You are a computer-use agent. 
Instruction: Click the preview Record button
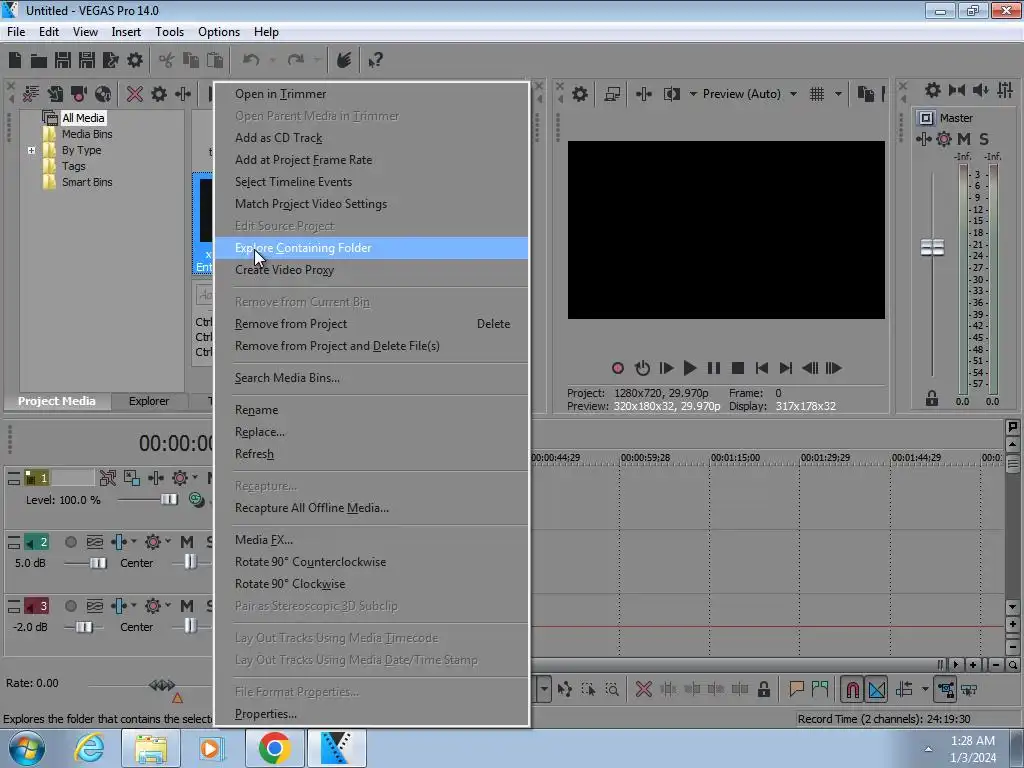618,368
